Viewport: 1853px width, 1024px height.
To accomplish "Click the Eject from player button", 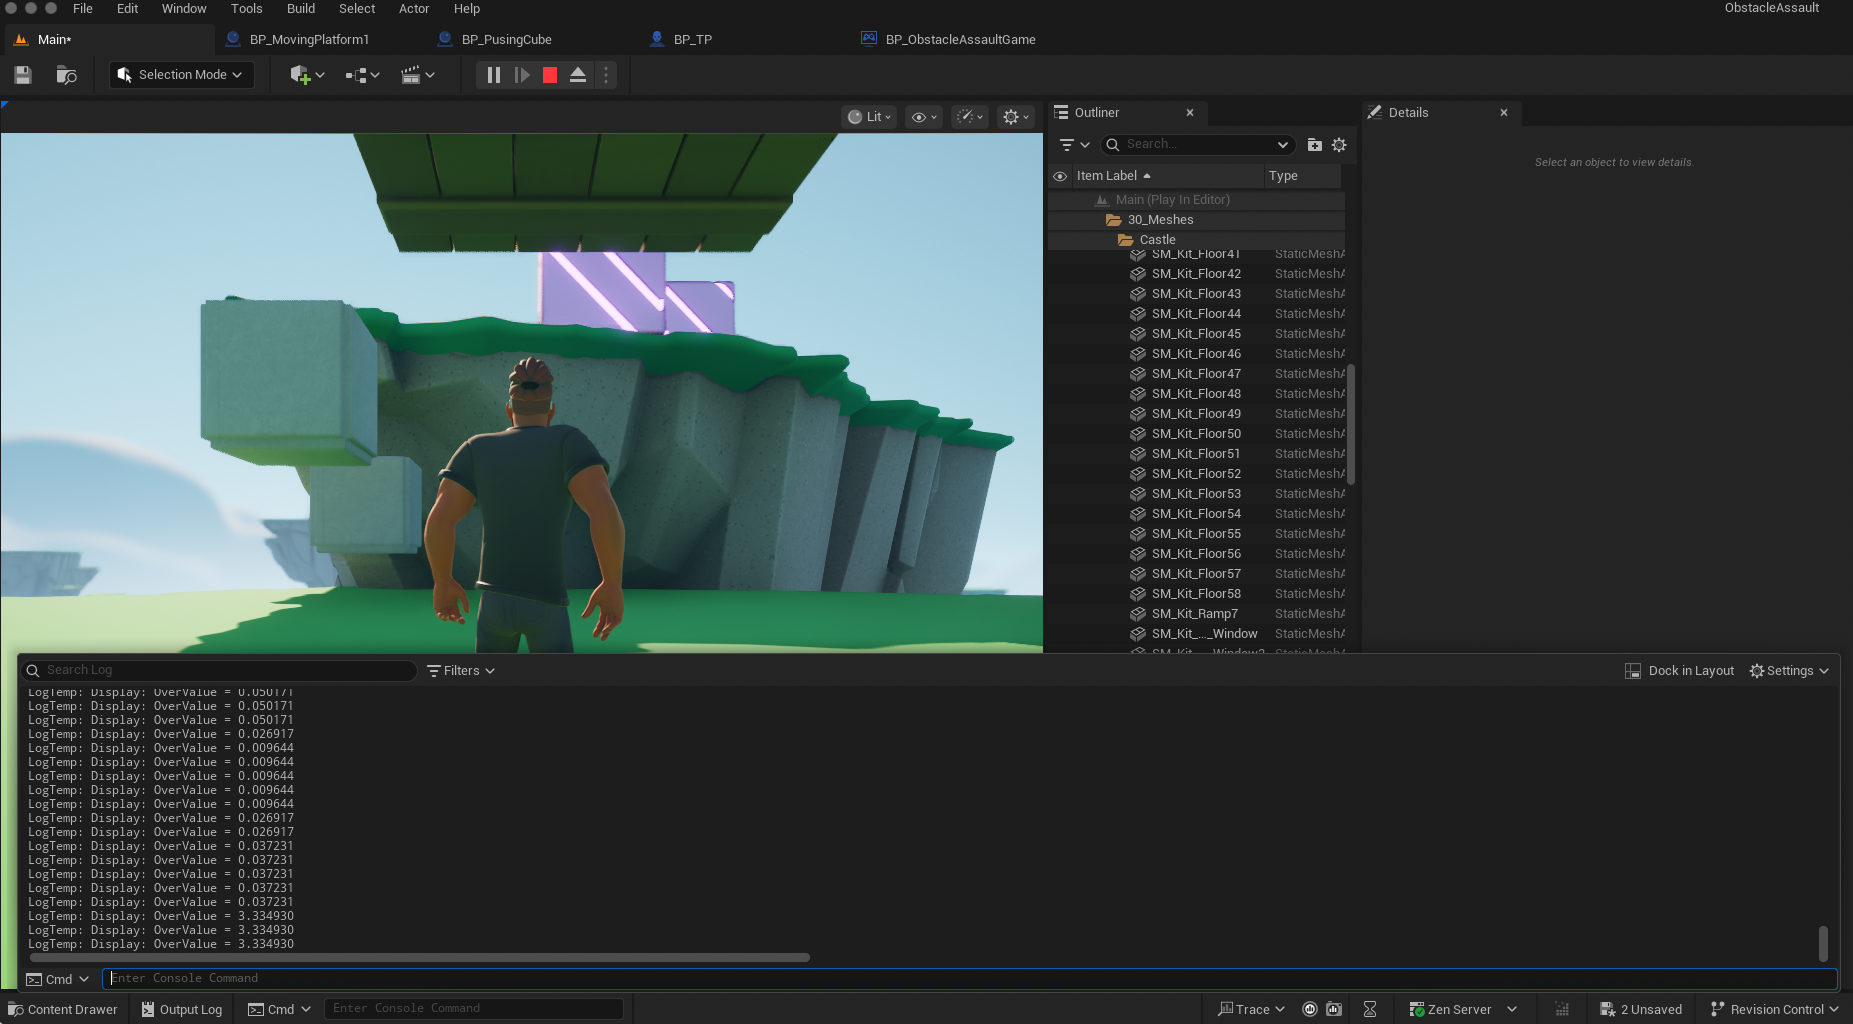I will point(578,75).
